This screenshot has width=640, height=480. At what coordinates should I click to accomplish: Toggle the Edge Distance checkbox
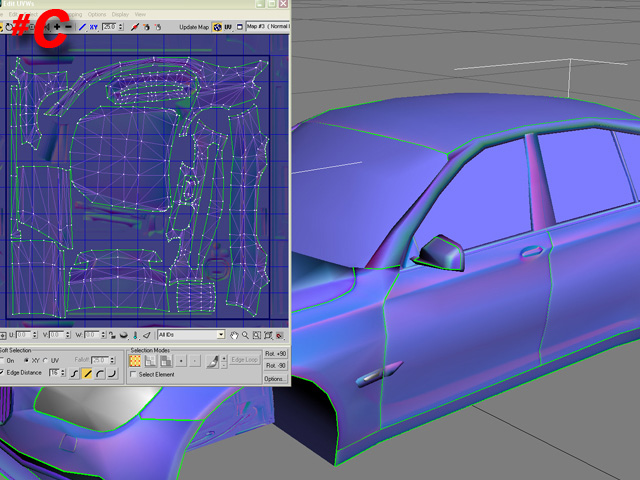[x=3, y=372]
